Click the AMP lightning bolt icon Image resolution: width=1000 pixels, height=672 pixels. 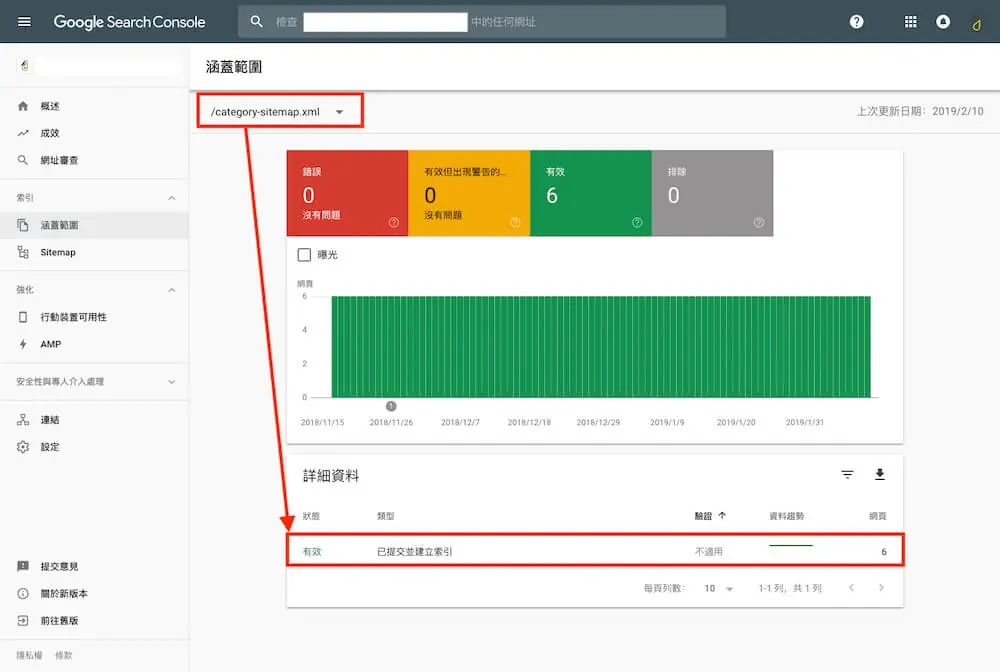pos(23,344)
